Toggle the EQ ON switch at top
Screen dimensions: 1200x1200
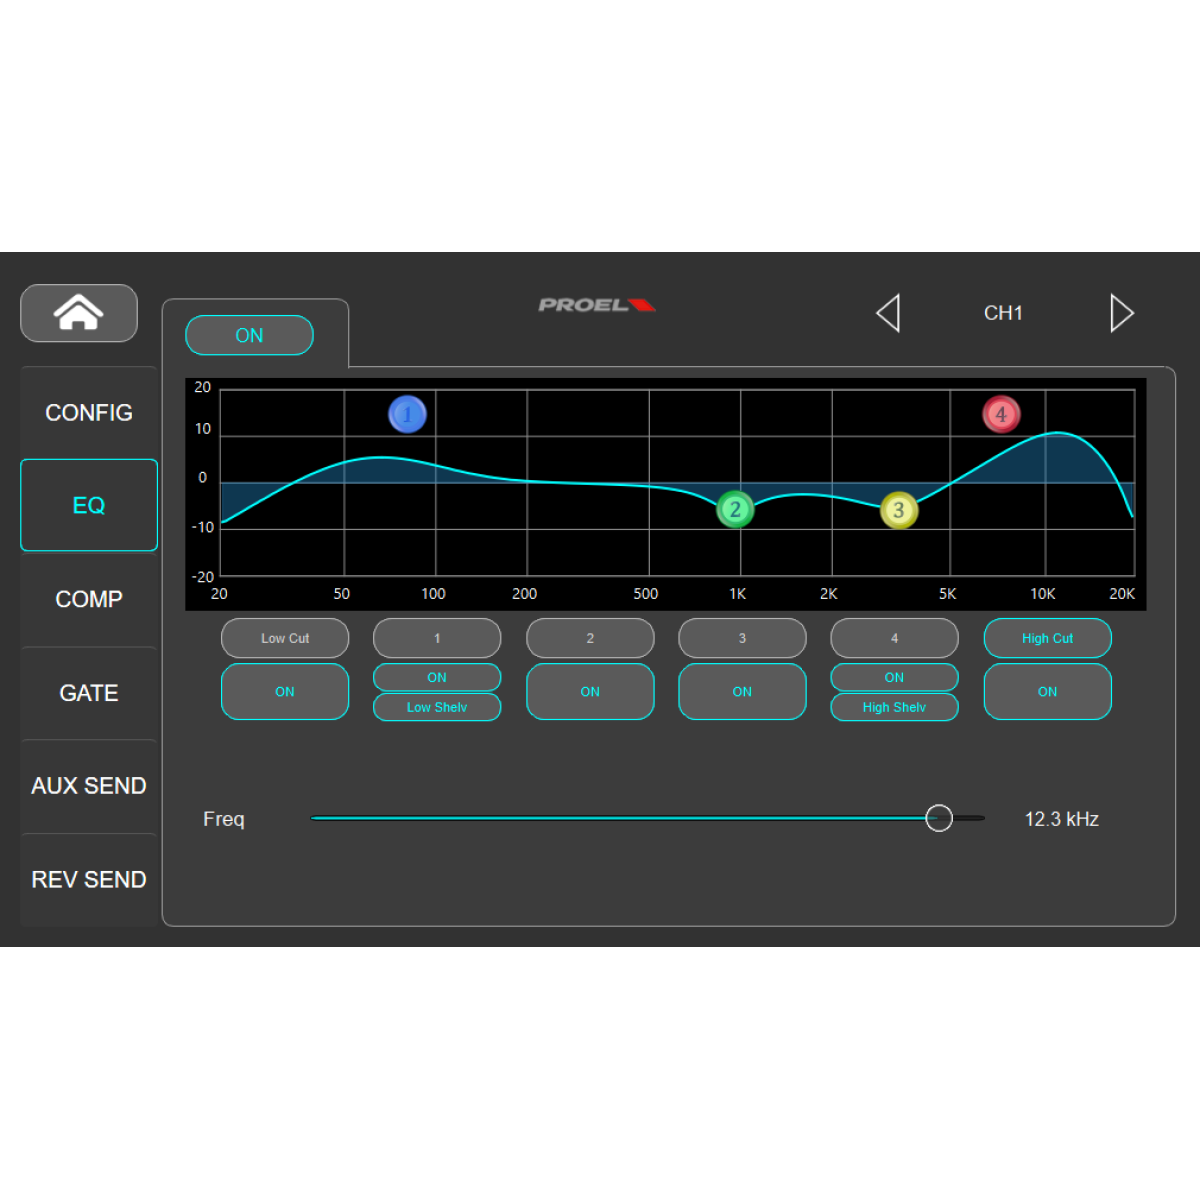click(x=249, y=335)
